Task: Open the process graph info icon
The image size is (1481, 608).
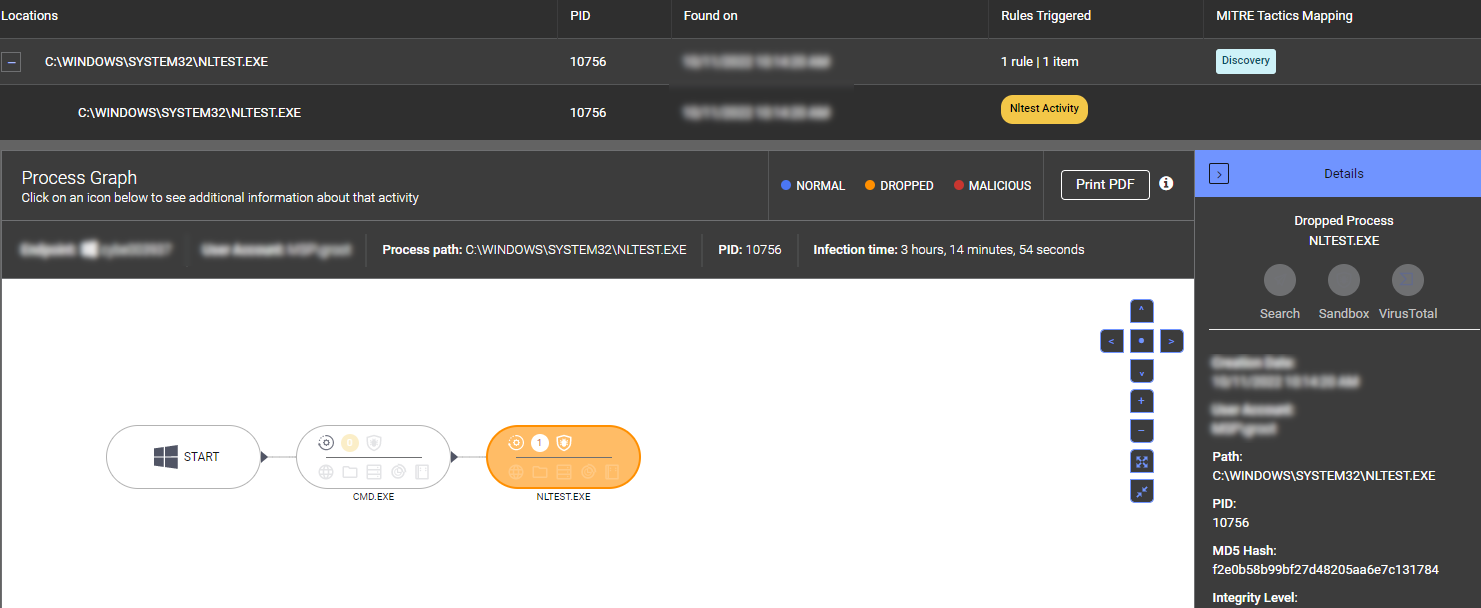Action: pos(1166,184)
